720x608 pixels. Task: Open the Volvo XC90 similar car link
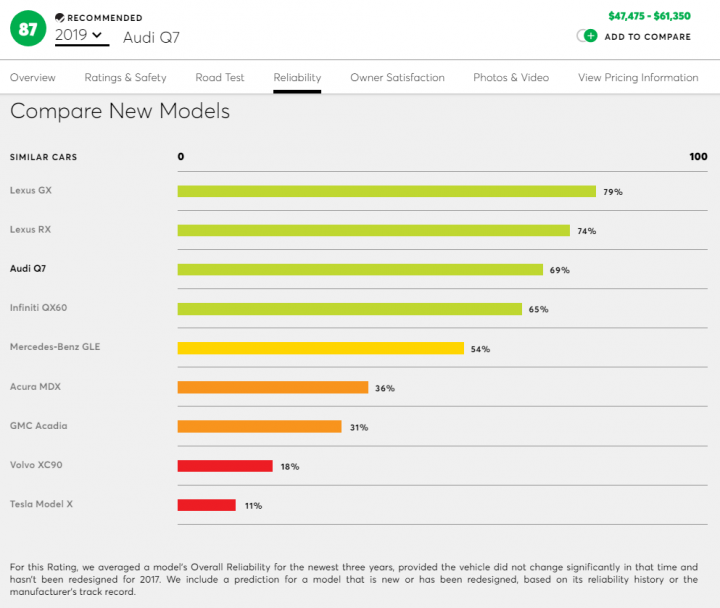point(36,465)
